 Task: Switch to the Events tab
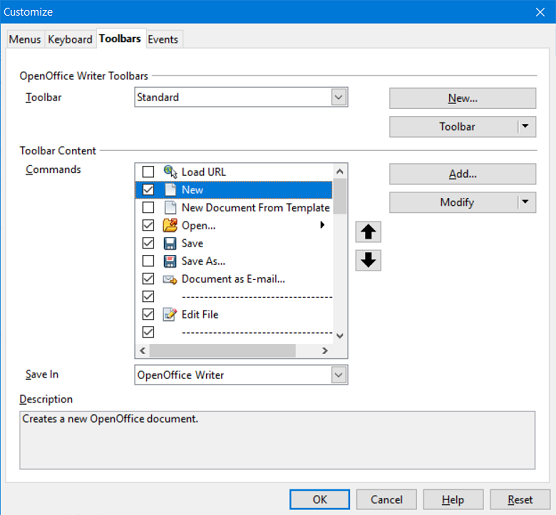163,39
